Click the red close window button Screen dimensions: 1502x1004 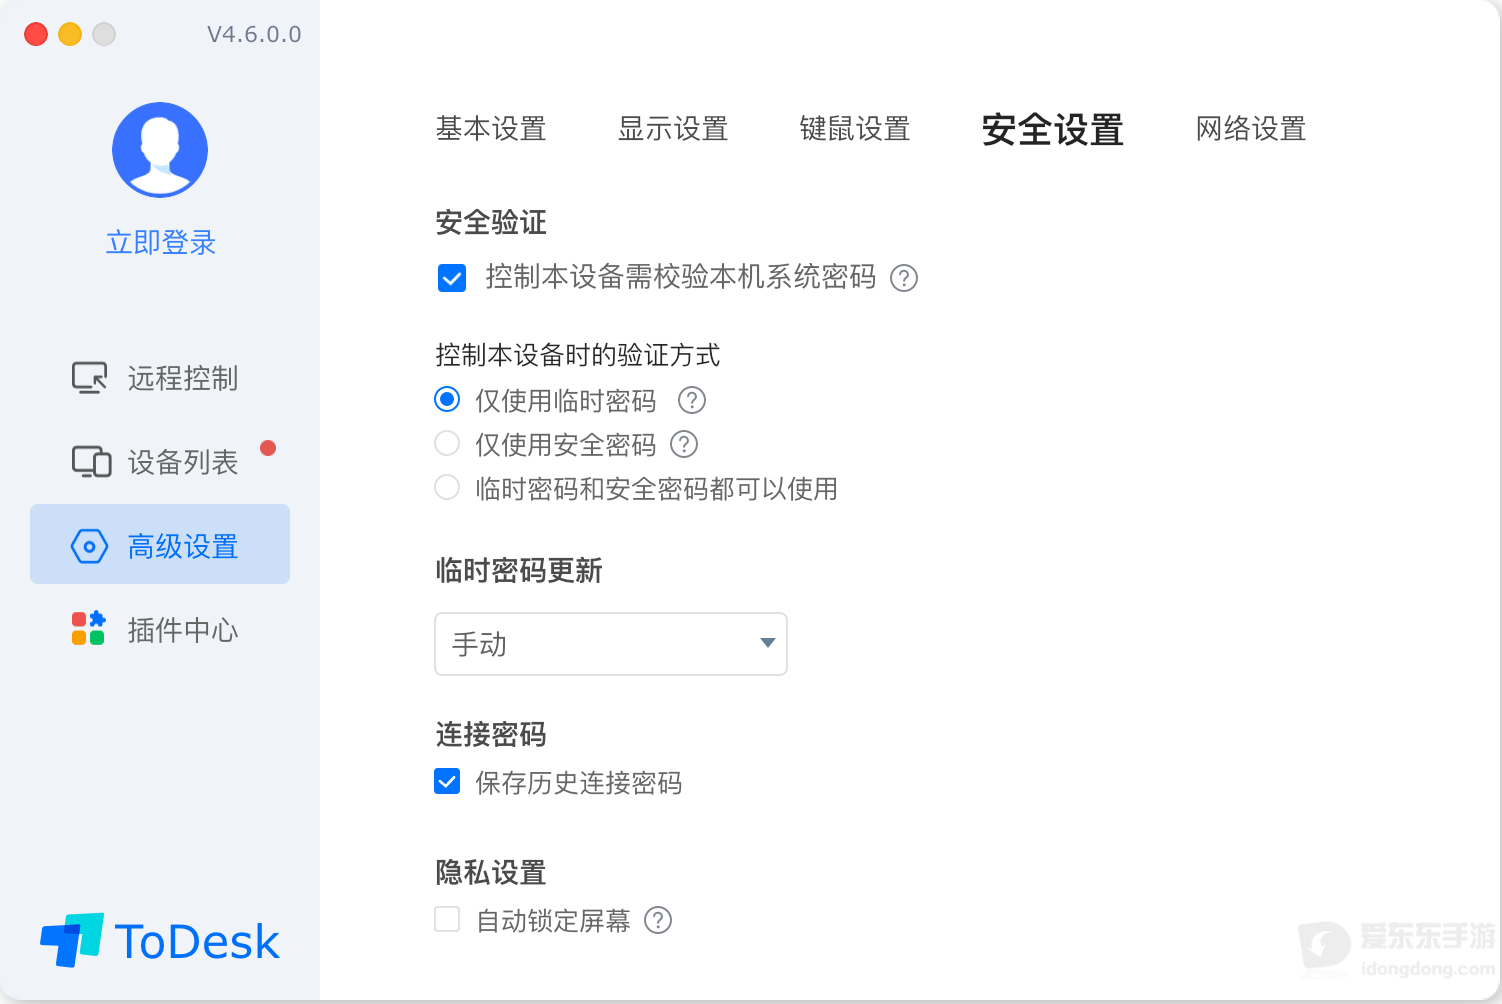[36, 34]
